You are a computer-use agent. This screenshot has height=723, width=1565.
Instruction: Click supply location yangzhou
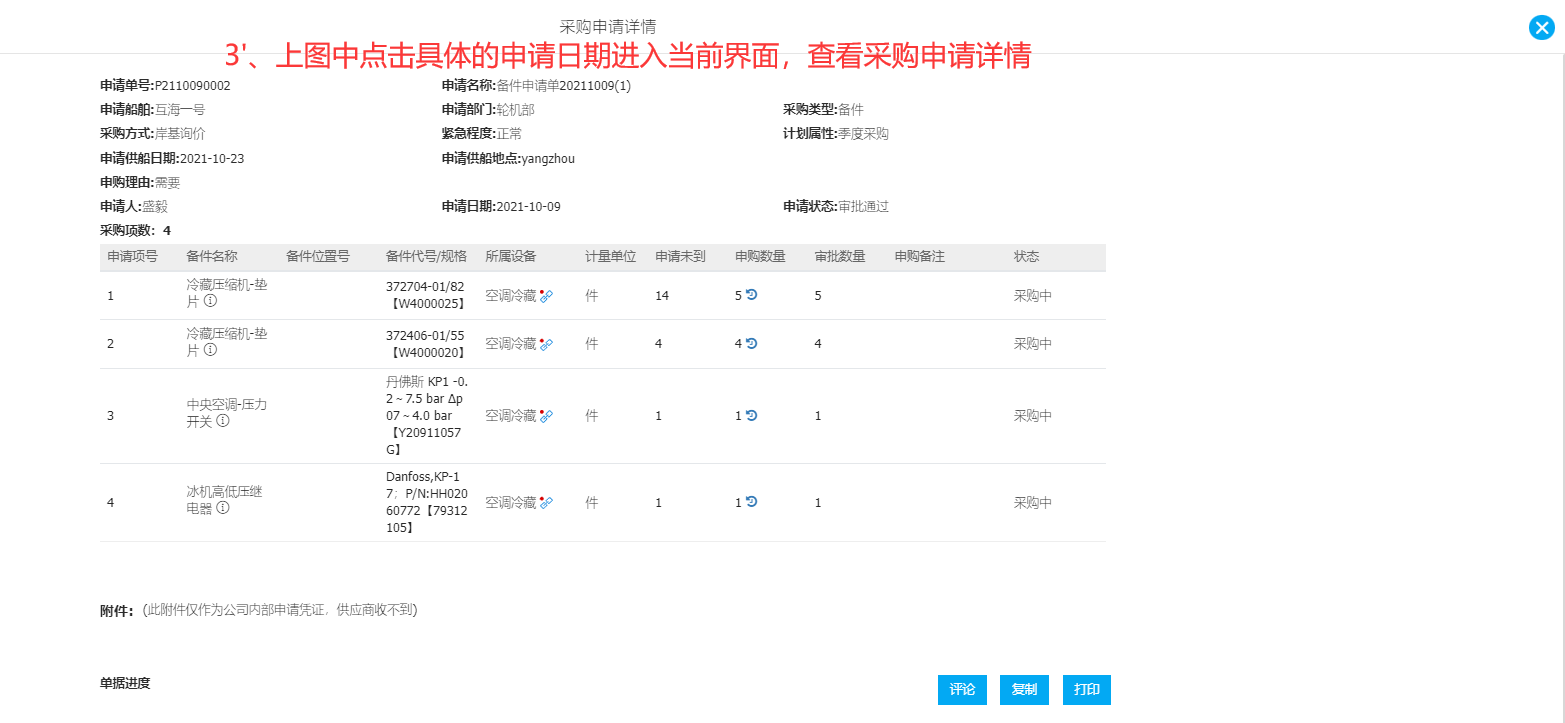pos(548,159)
